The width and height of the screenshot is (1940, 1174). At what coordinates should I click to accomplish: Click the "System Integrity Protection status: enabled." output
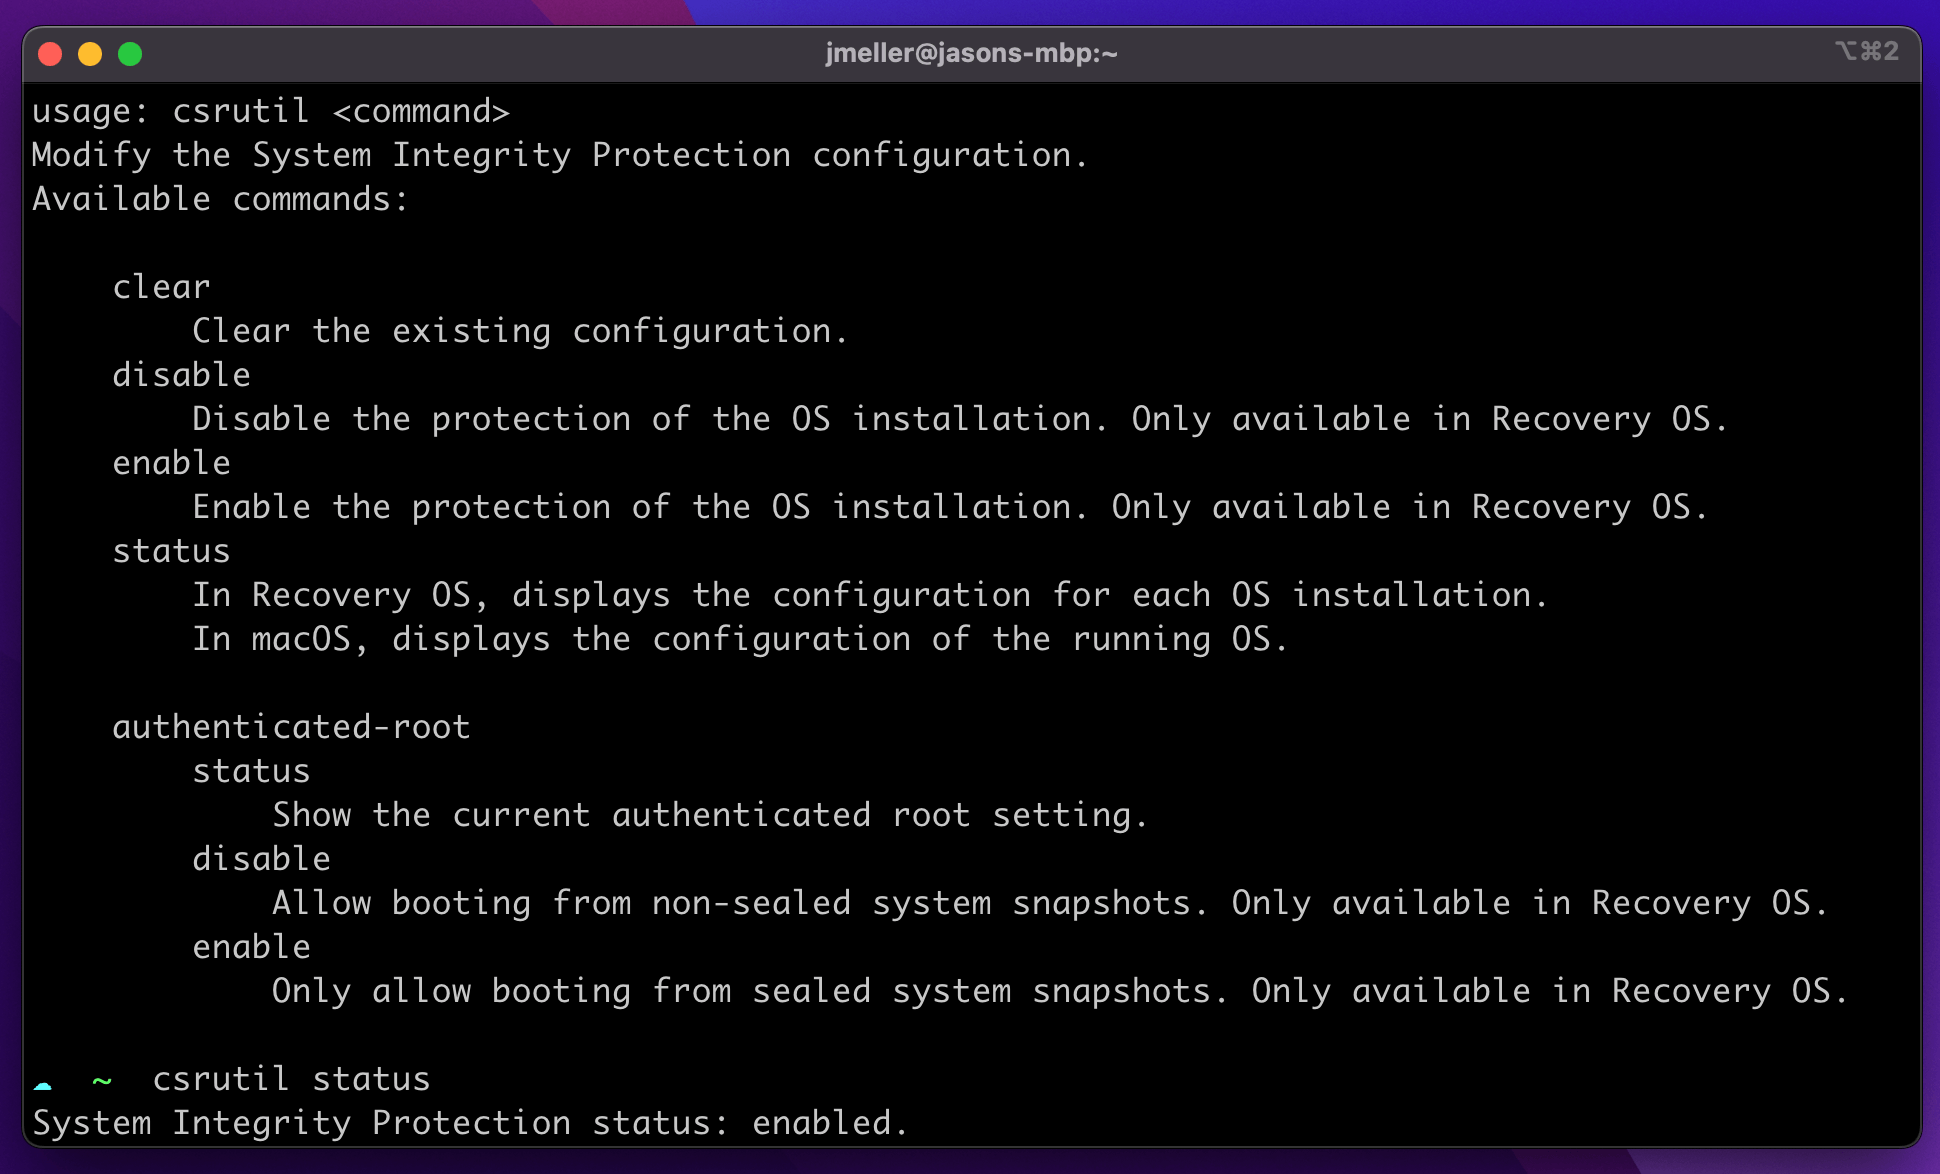[470, 1123]
